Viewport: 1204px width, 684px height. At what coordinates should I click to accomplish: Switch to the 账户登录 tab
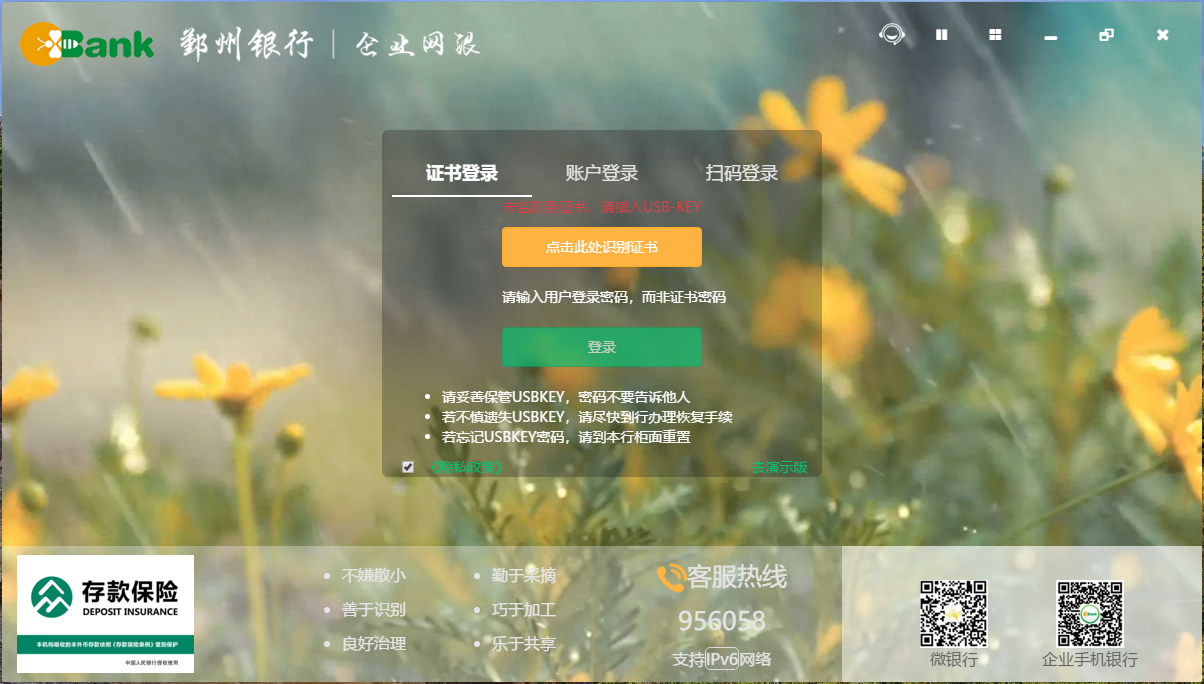[x=601, y=171]
